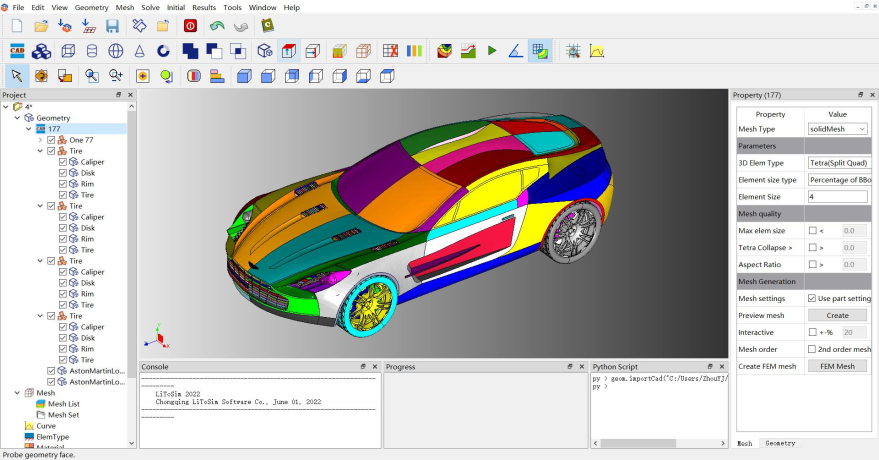Viewport: 879px width, 460px height.
Task: Click the green Undo arrow icon
Action: tap(217, 26)
